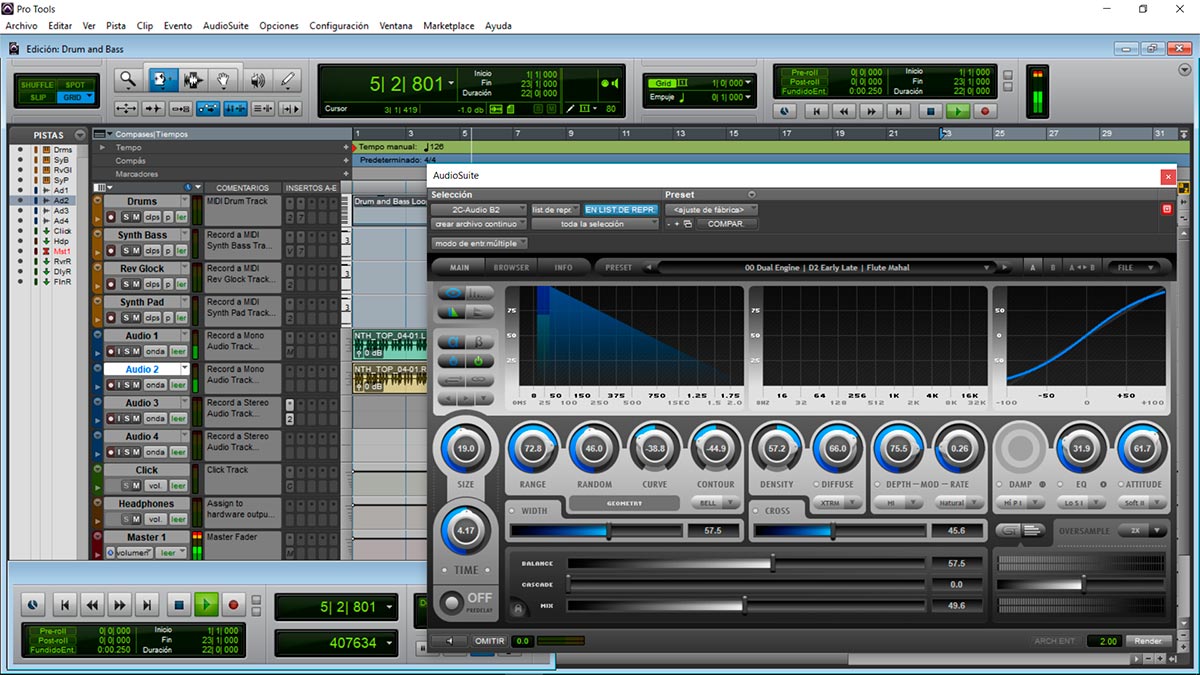Open the 'toda la selección' dropdown
The width and height of the screenshot is (1200, 675).
click(594, 224)
